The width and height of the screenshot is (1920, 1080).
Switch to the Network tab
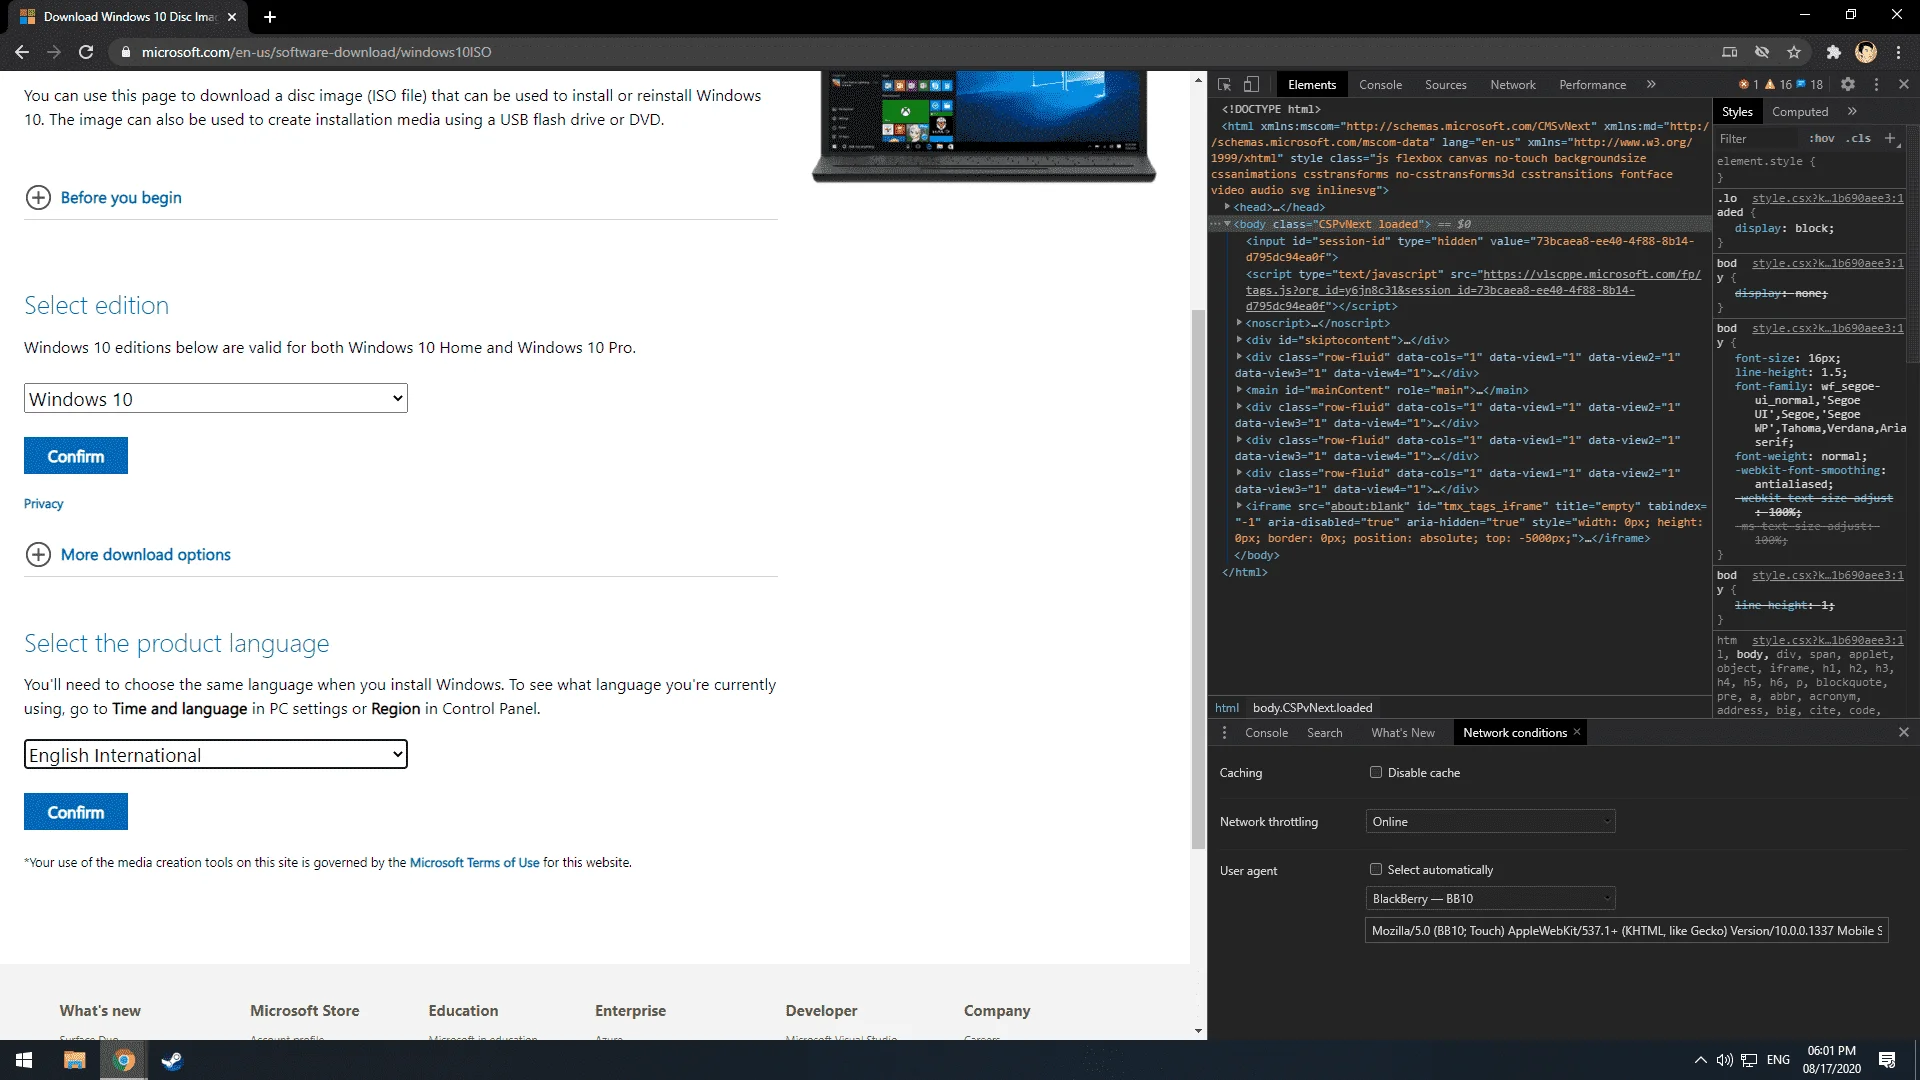[x=1512, y=85]
